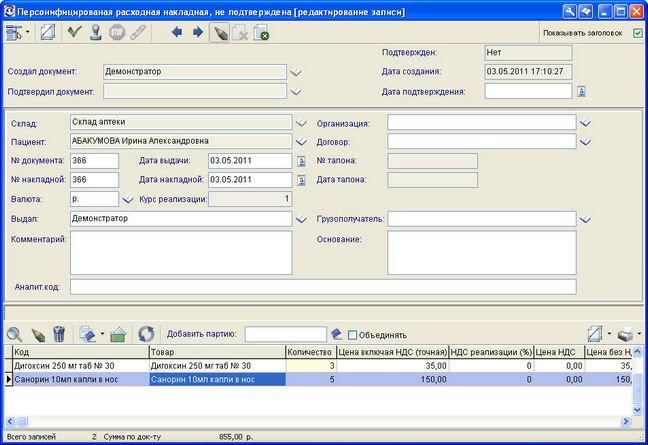The image size is (648, 445).
Task: Open the Организация dropdown arrow
Action: tap(585, 123)
